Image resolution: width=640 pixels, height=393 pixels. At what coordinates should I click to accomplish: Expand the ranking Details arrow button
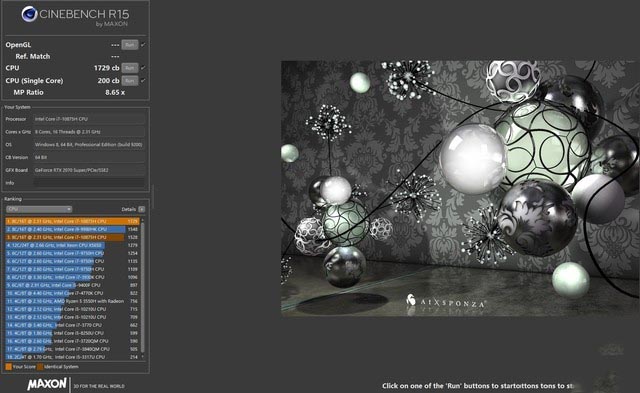142,209
